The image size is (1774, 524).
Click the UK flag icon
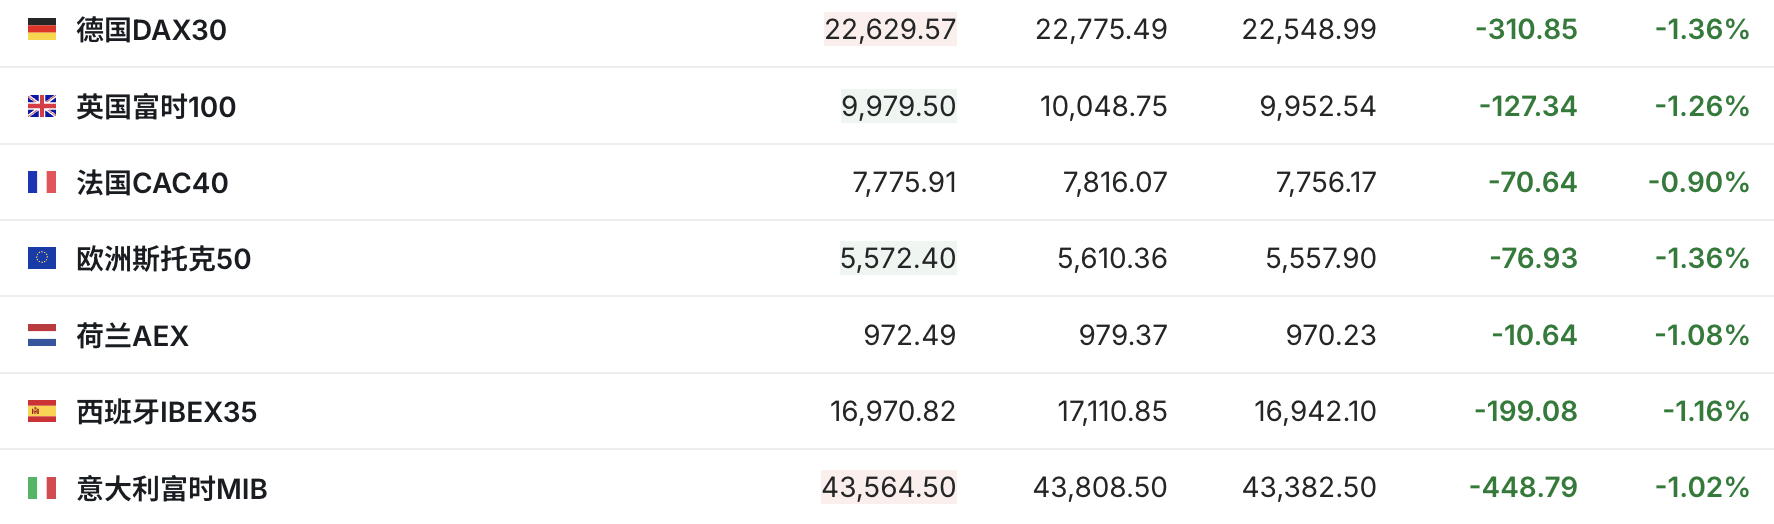(42, 106)
